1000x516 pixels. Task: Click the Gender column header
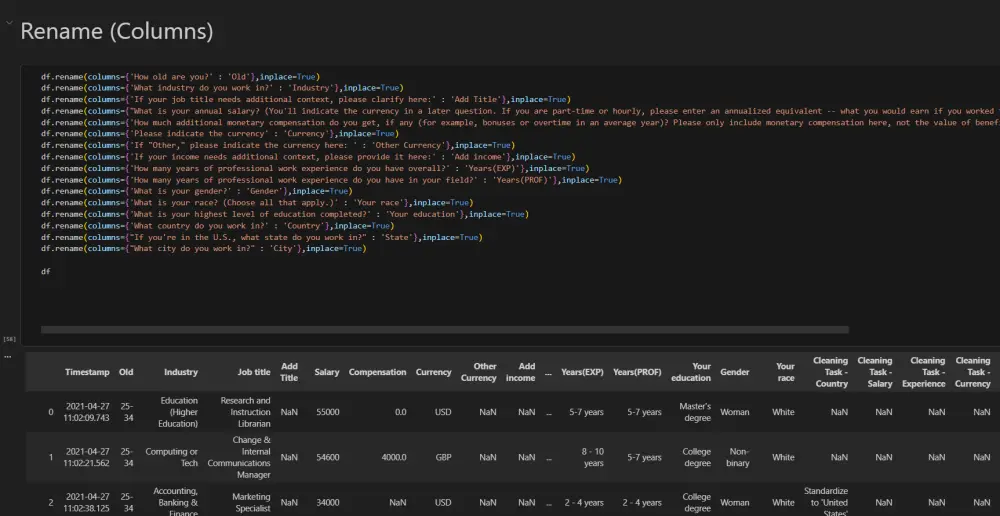point(735,372)
